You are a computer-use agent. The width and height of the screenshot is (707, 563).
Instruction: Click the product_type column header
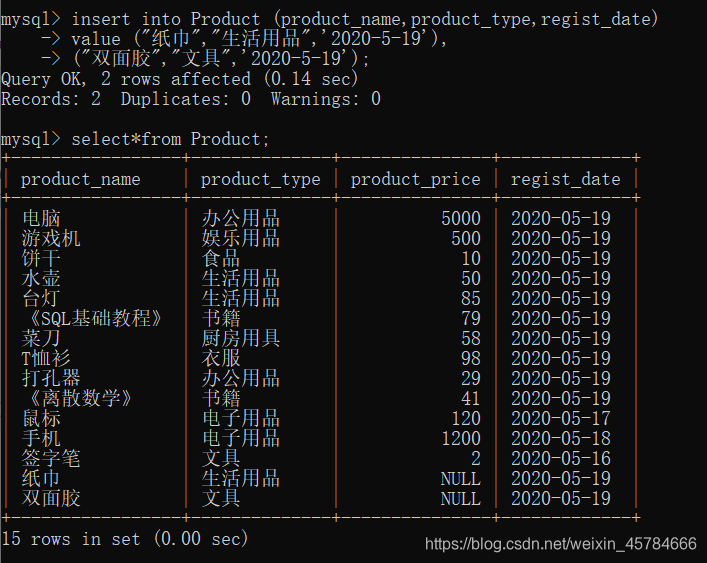point(261,179)
